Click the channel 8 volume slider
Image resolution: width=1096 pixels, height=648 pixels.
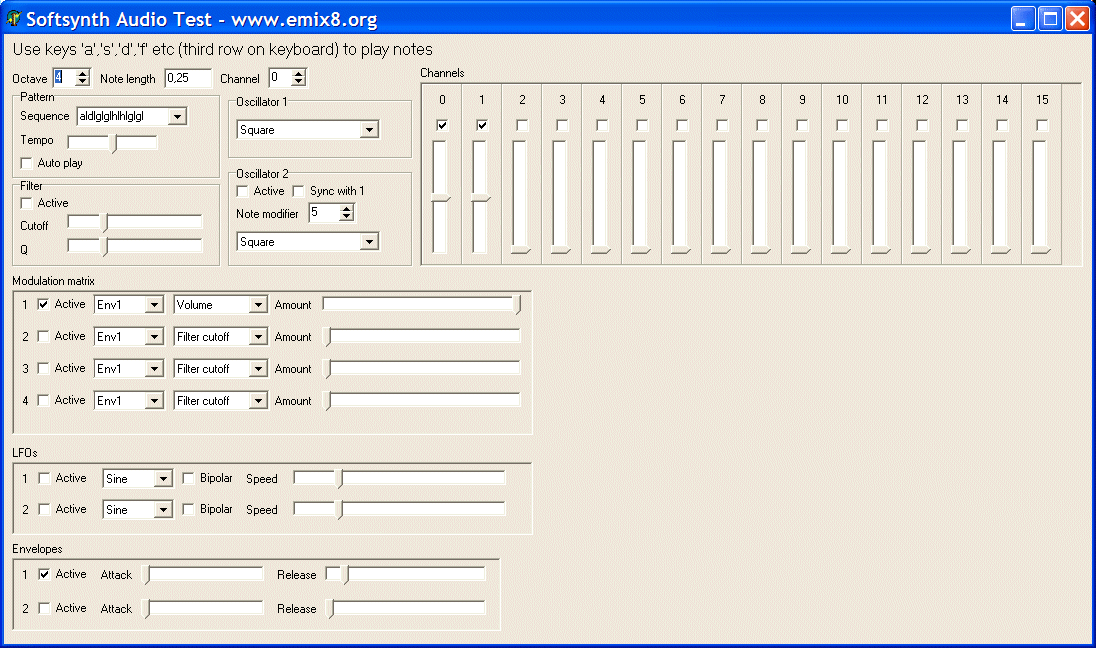(760, 197)
